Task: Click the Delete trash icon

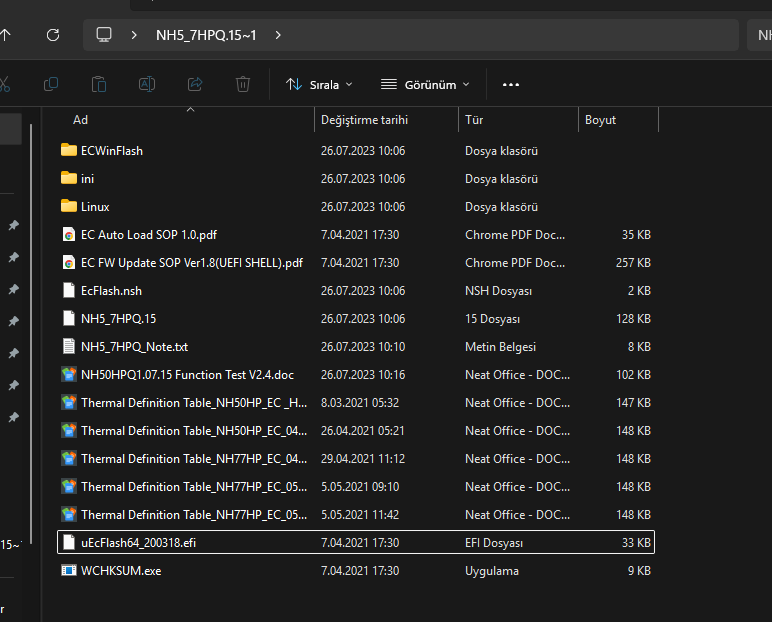Action: [243, 84]
